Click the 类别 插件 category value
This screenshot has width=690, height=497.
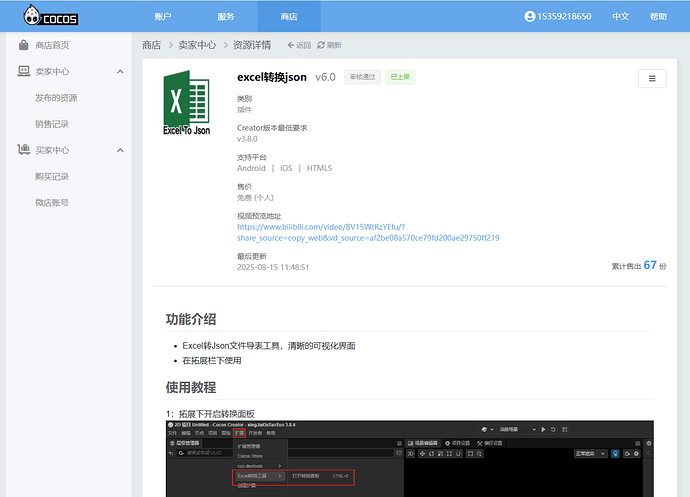245,110
